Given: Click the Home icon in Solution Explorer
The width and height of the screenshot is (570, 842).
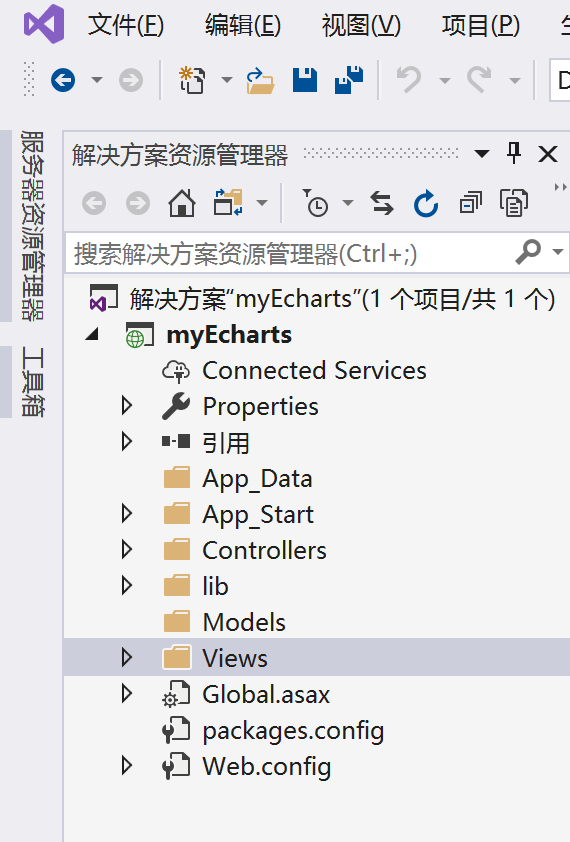Looking at the screenshot, I should coord(182,204).
